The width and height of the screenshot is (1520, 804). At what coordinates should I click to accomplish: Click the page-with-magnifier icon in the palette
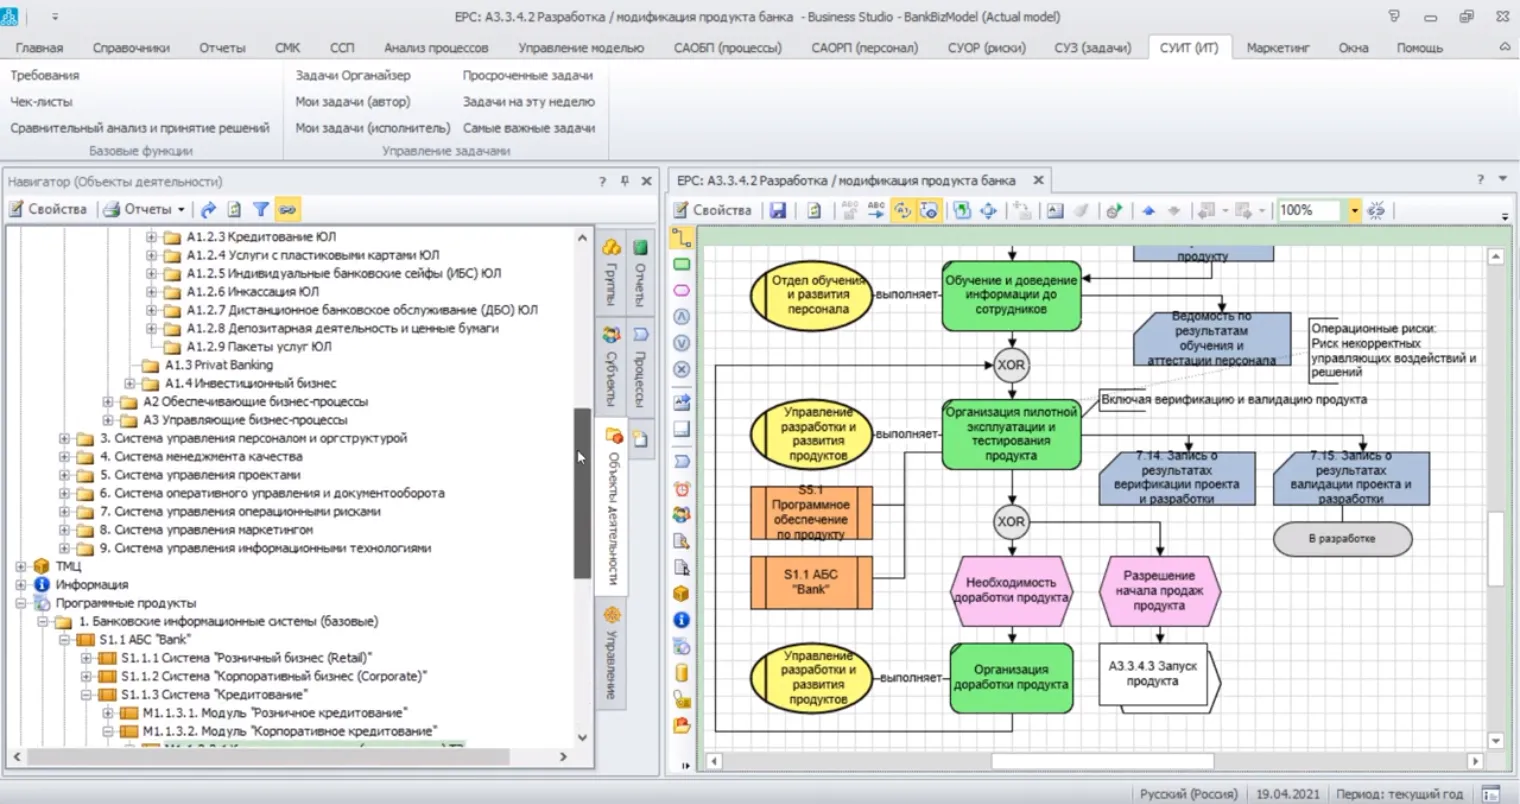coord(682,541)
